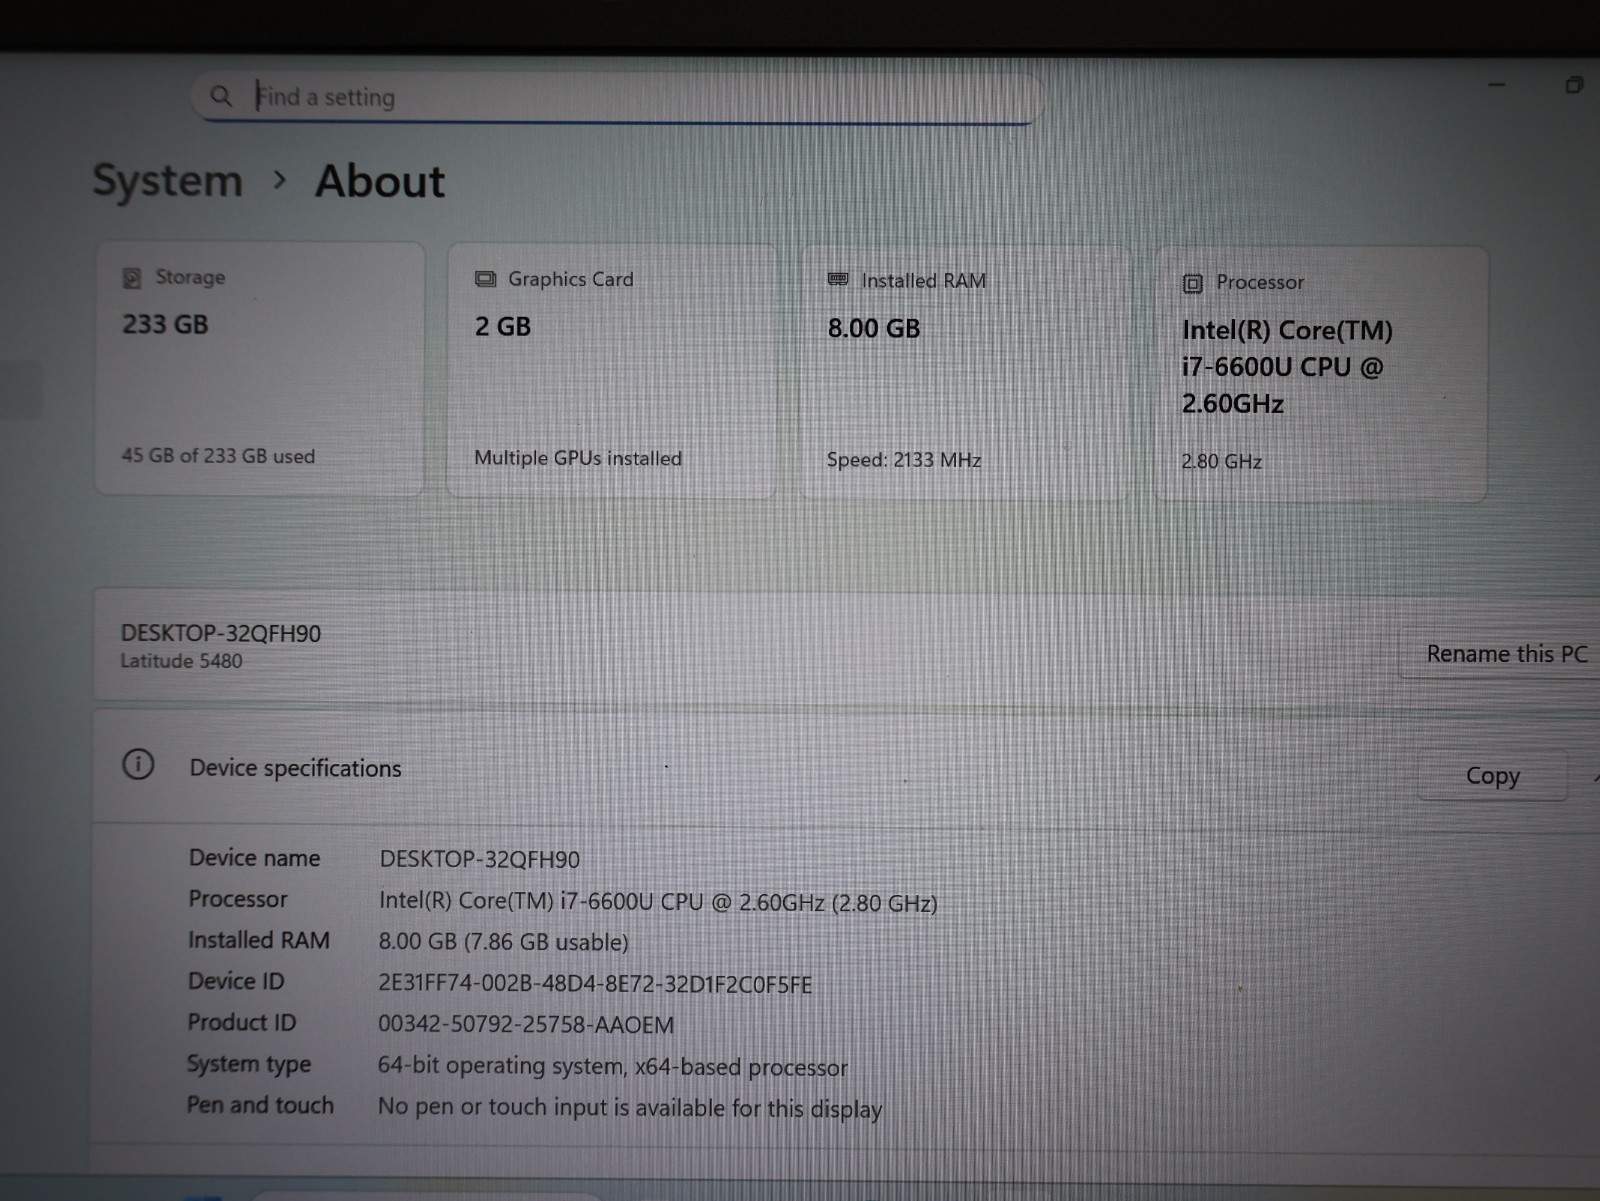Copy the device specifications
The width and height of the screenshot is (1600, 1201).
[1492, 776]
